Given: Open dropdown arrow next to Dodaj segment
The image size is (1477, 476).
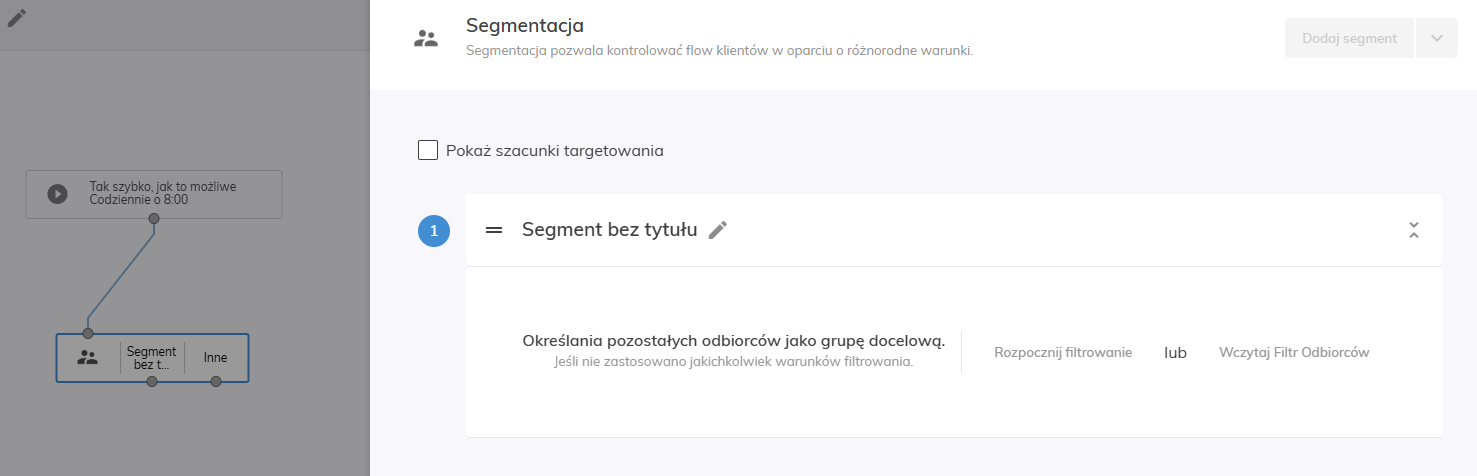Looking at the screenshot, I should tap(1437, 39).
